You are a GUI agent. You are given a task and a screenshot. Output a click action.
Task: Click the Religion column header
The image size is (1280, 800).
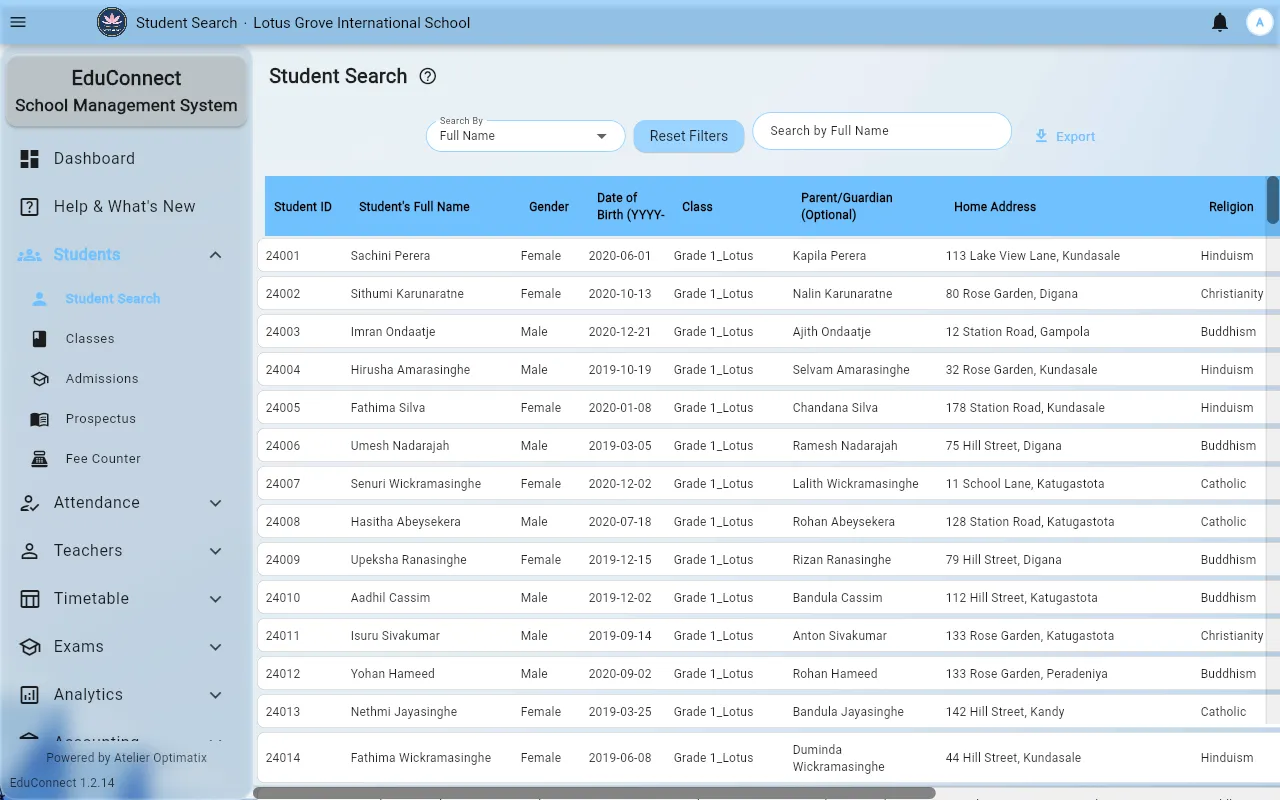pyautogui.click(x=1231, y=207)
